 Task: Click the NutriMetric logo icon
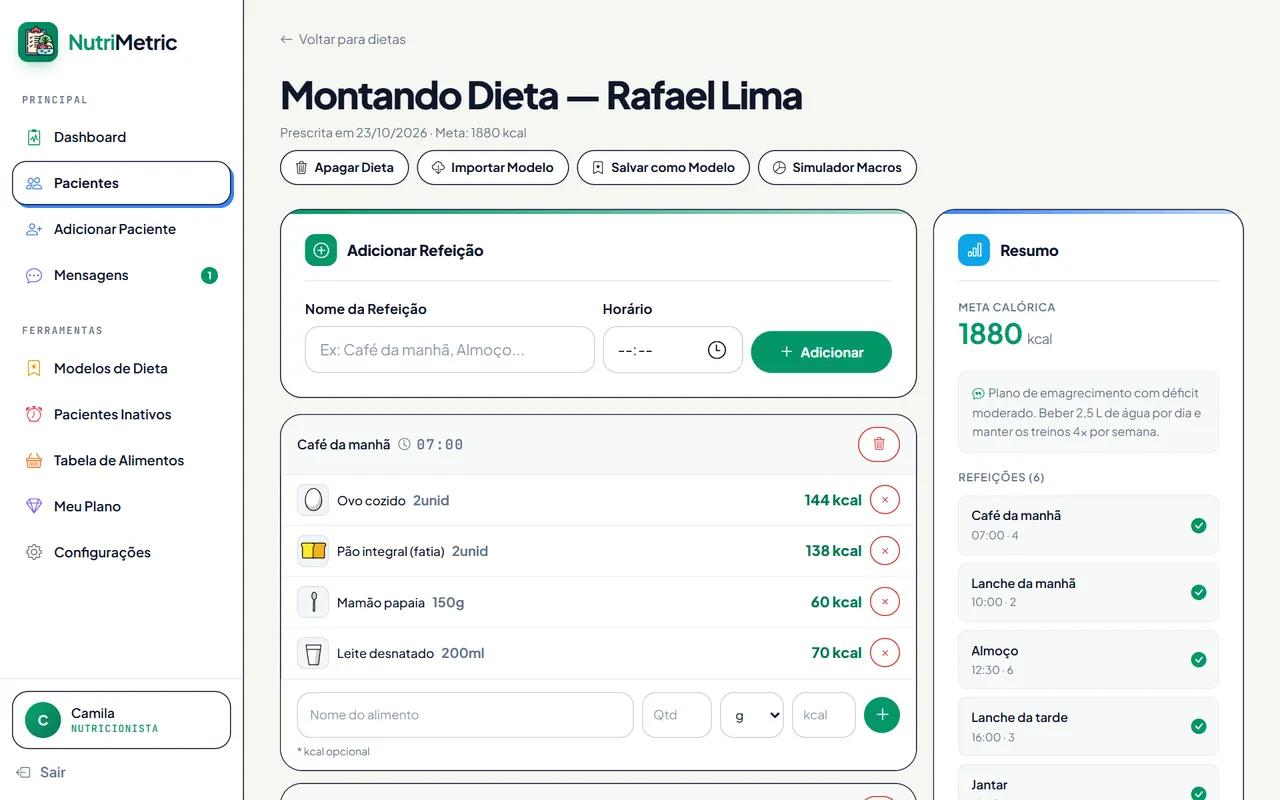tap(38, 42)
